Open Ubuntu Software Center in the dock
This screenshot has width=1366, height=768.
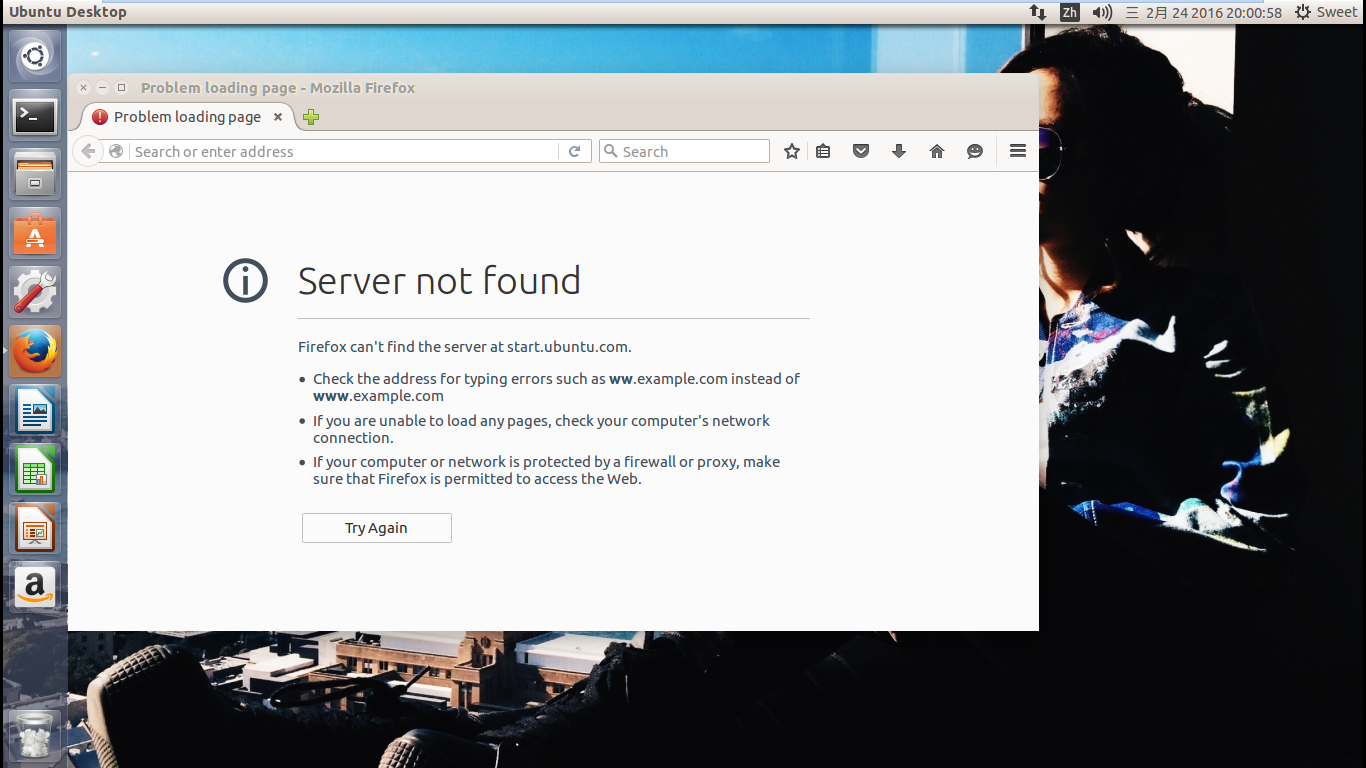click(x=35, y=234)
